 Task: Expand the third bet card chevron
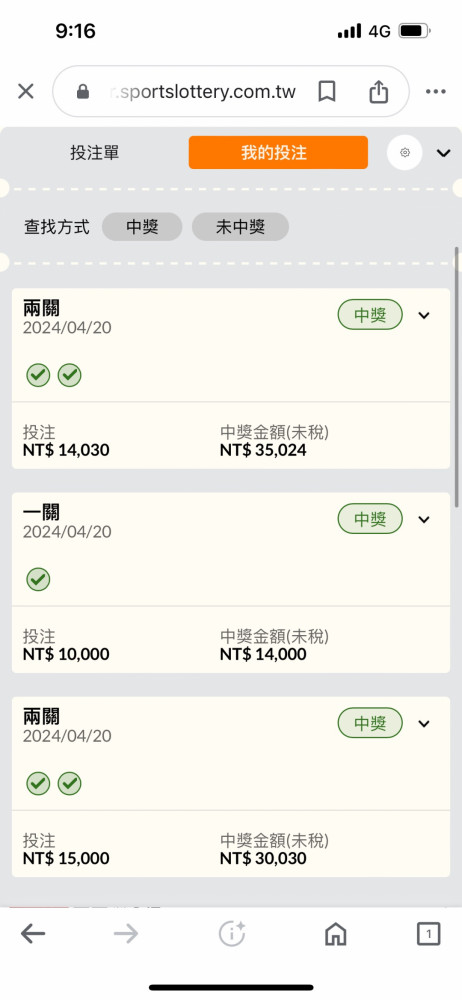pyautogui.click(x=424, y=723)
